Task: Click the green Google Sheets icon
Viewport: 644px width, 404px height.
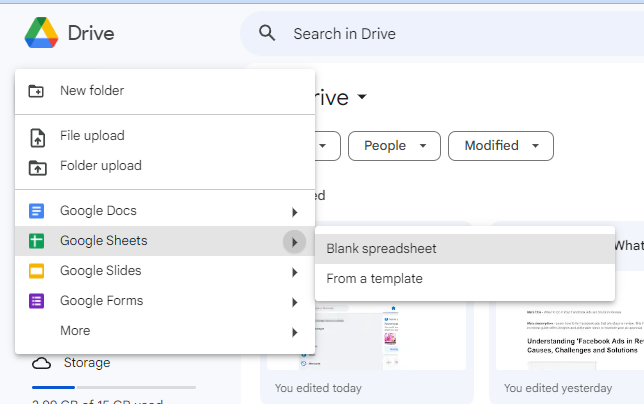Action: click(x=37, y=241)
